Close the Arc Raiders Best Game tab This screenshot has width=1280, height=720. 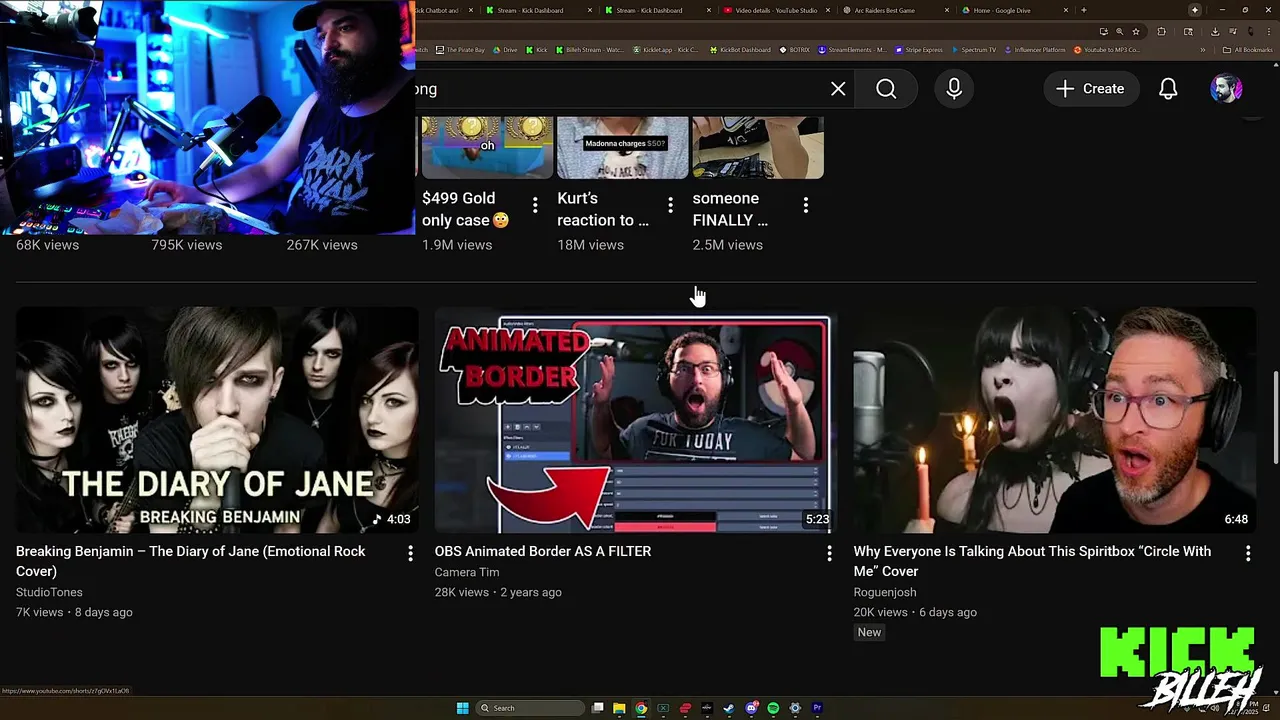(946, 10)
